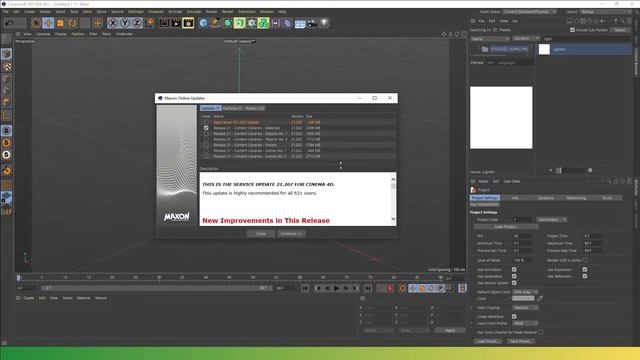Open the Contains dropdown in Content Browser
The width and height of the screenshot is (640, 360).
(526, 38)
